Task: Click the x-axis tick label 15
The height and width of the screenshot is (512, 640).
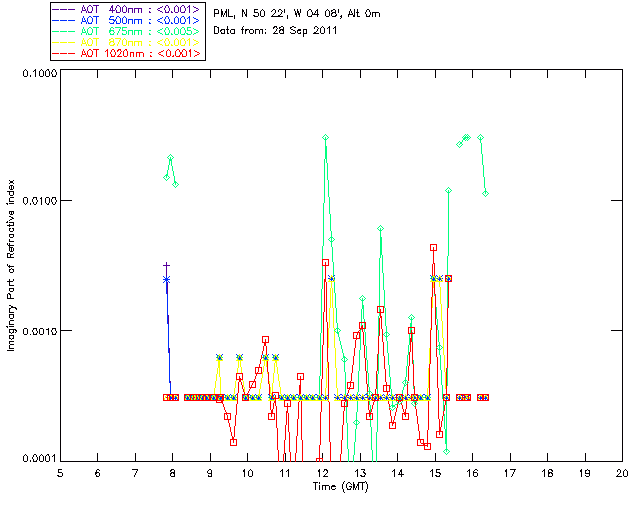Action: 435,473
